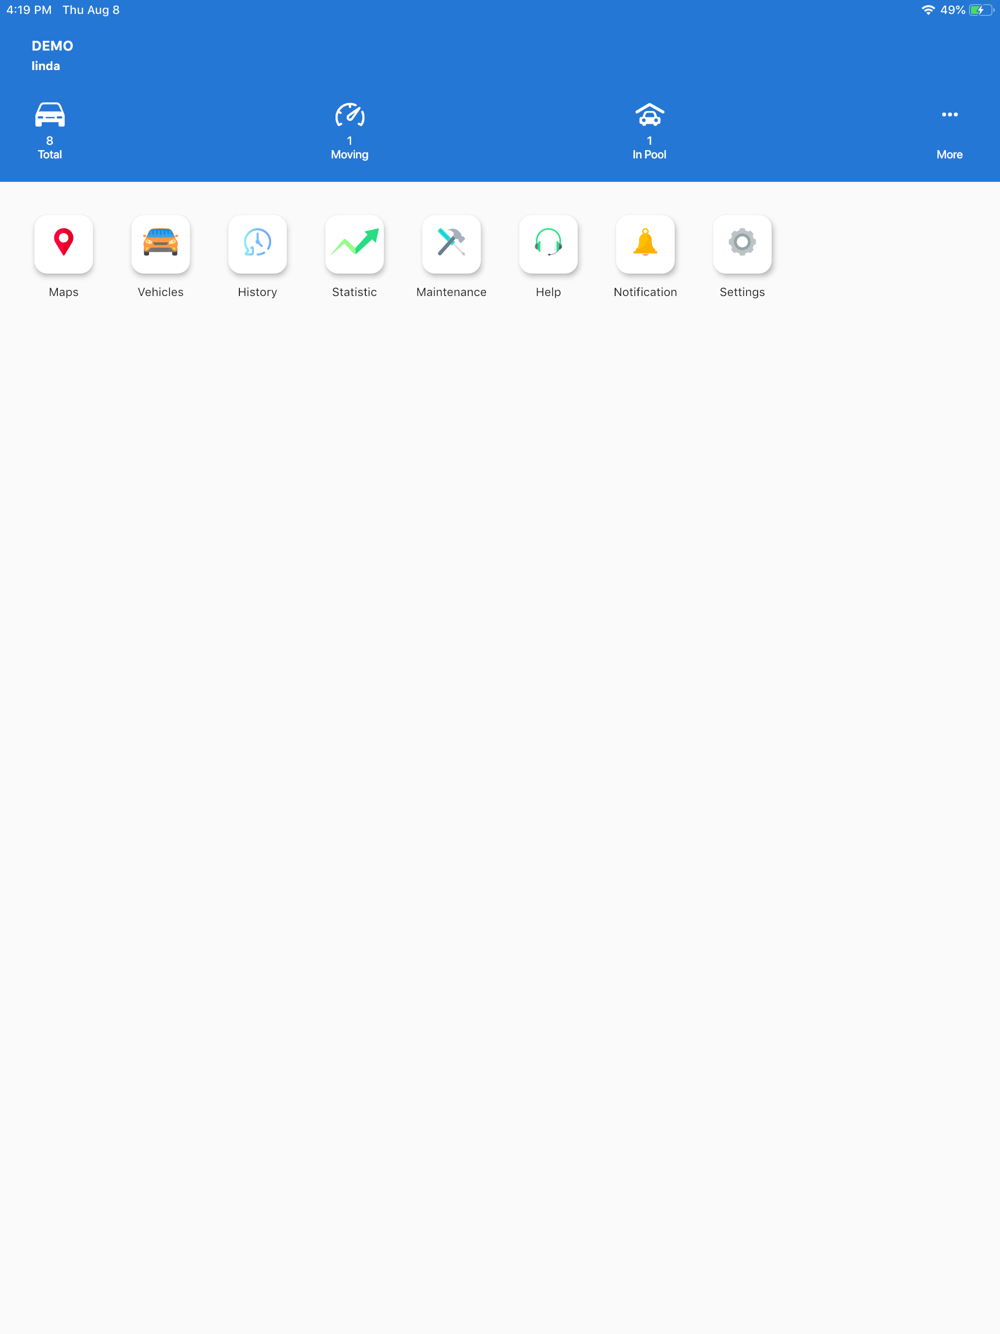Select the "Moving" label
Image resolution: width=1000 pixels, height=1334 pixels.
coord(350,155)
